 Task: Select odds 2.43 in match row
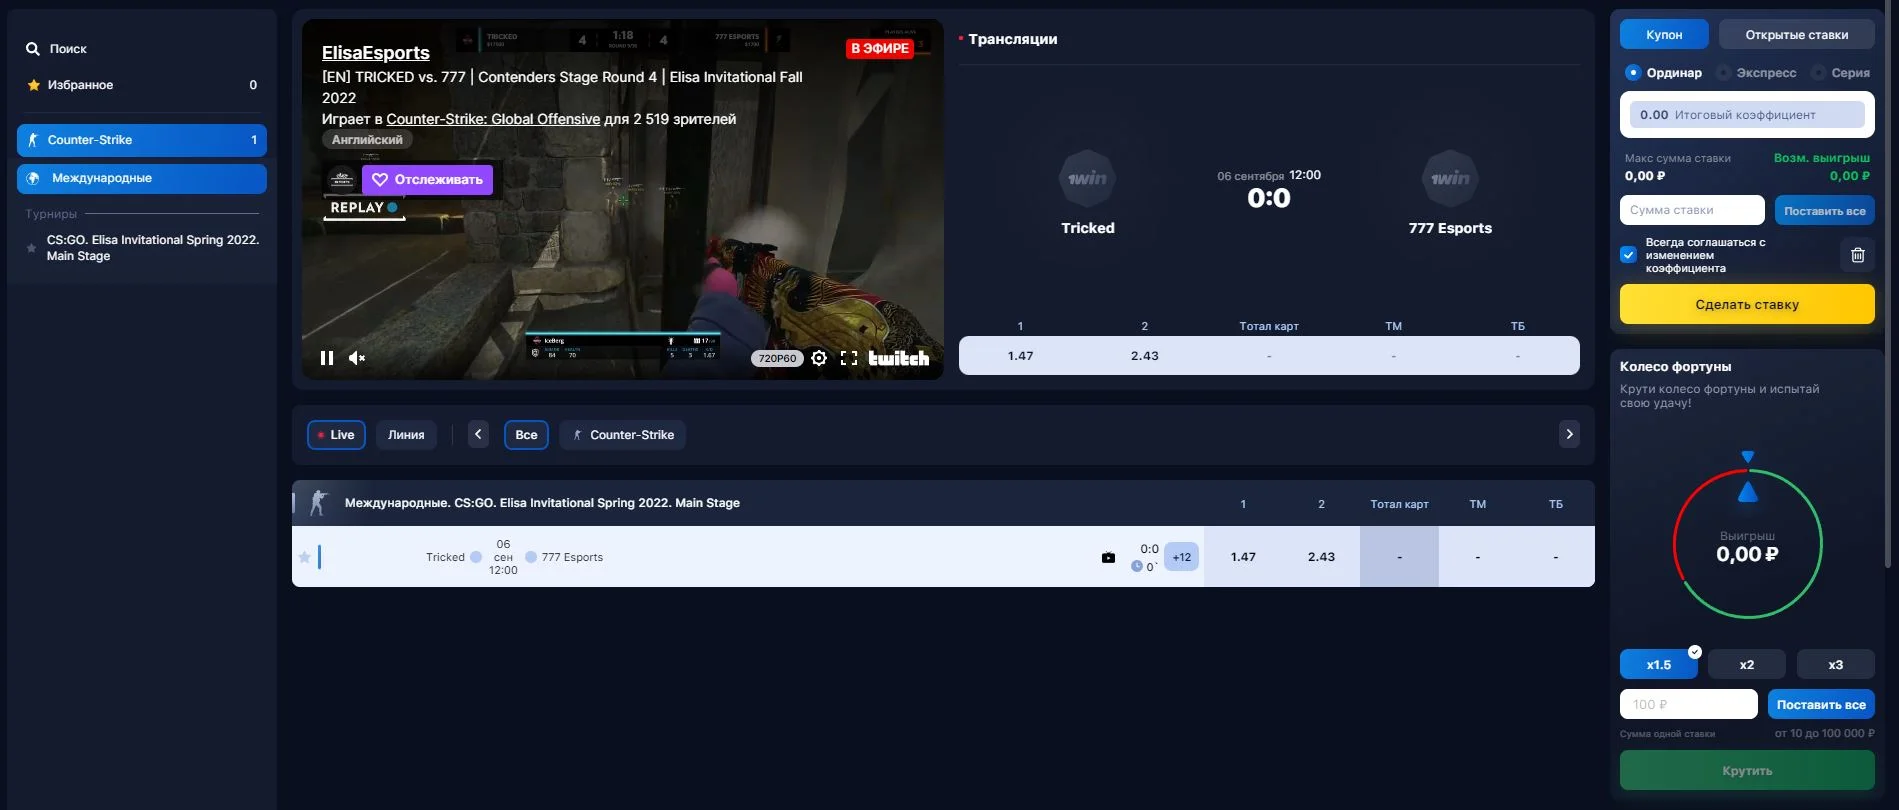[x=1321, y=557]
